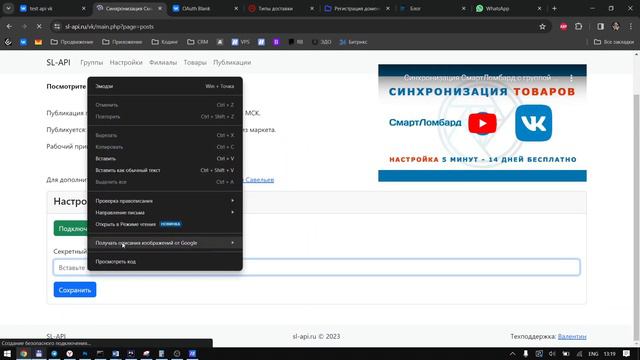Choose Просмотреть код menu item
Screen dimensions: 640x360
[165, 262]
